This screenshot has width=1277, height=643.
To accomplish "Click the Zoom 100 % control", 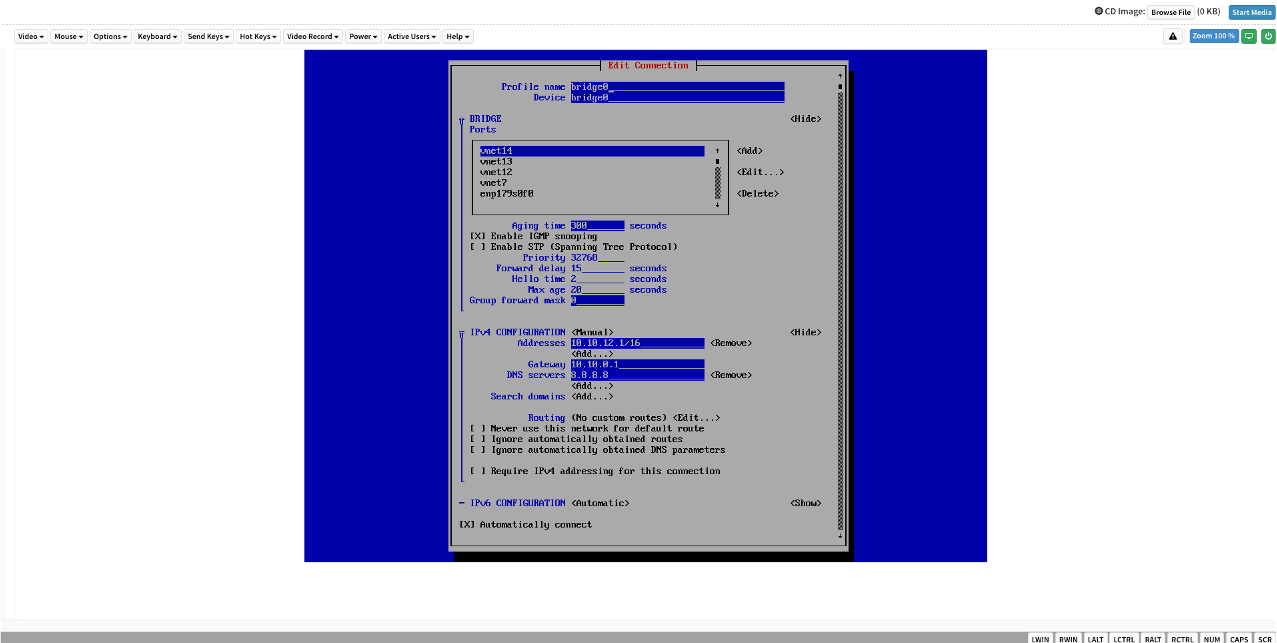I will point(1213,36).
